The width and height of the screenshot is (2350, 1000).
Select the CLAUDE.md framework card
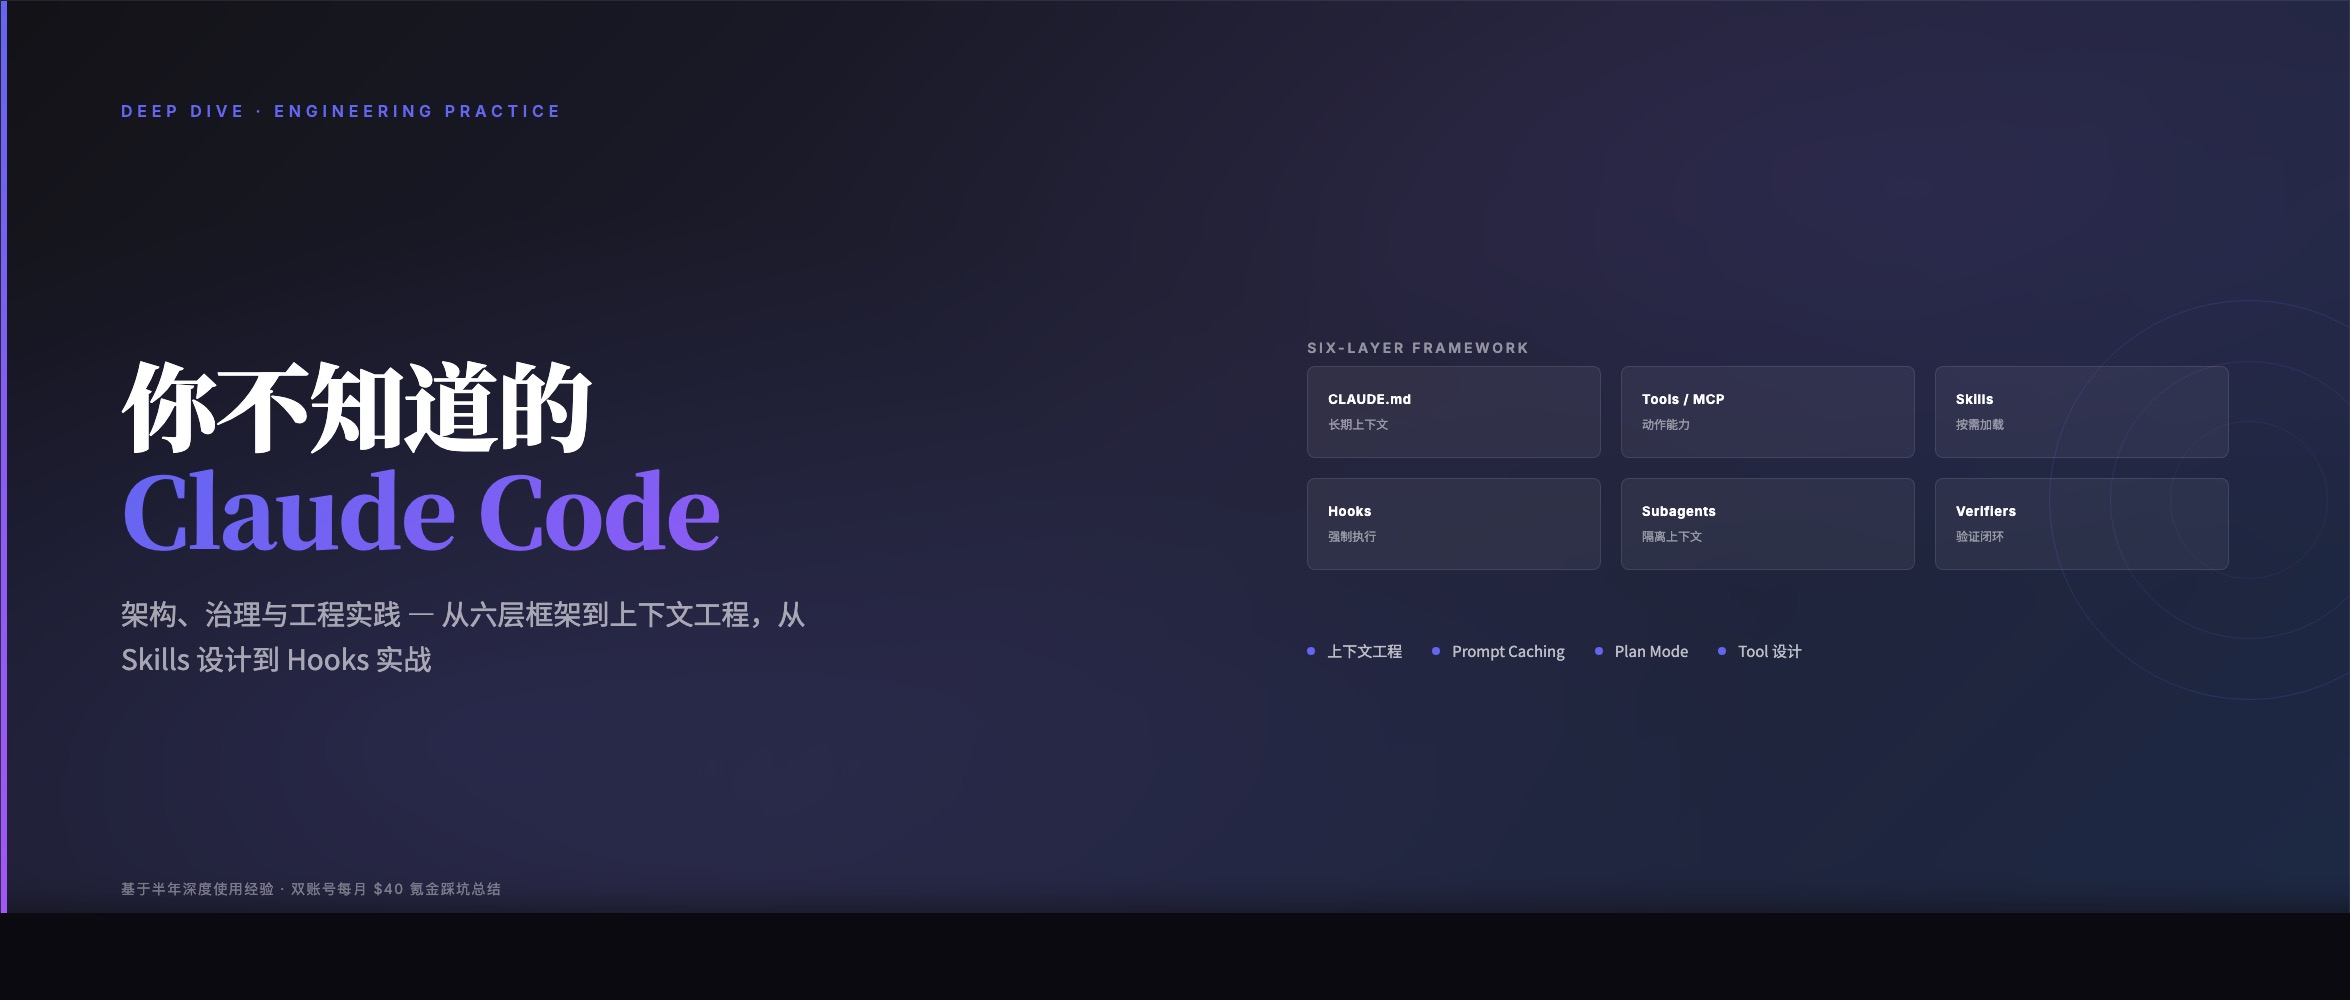coord(1454,411)
